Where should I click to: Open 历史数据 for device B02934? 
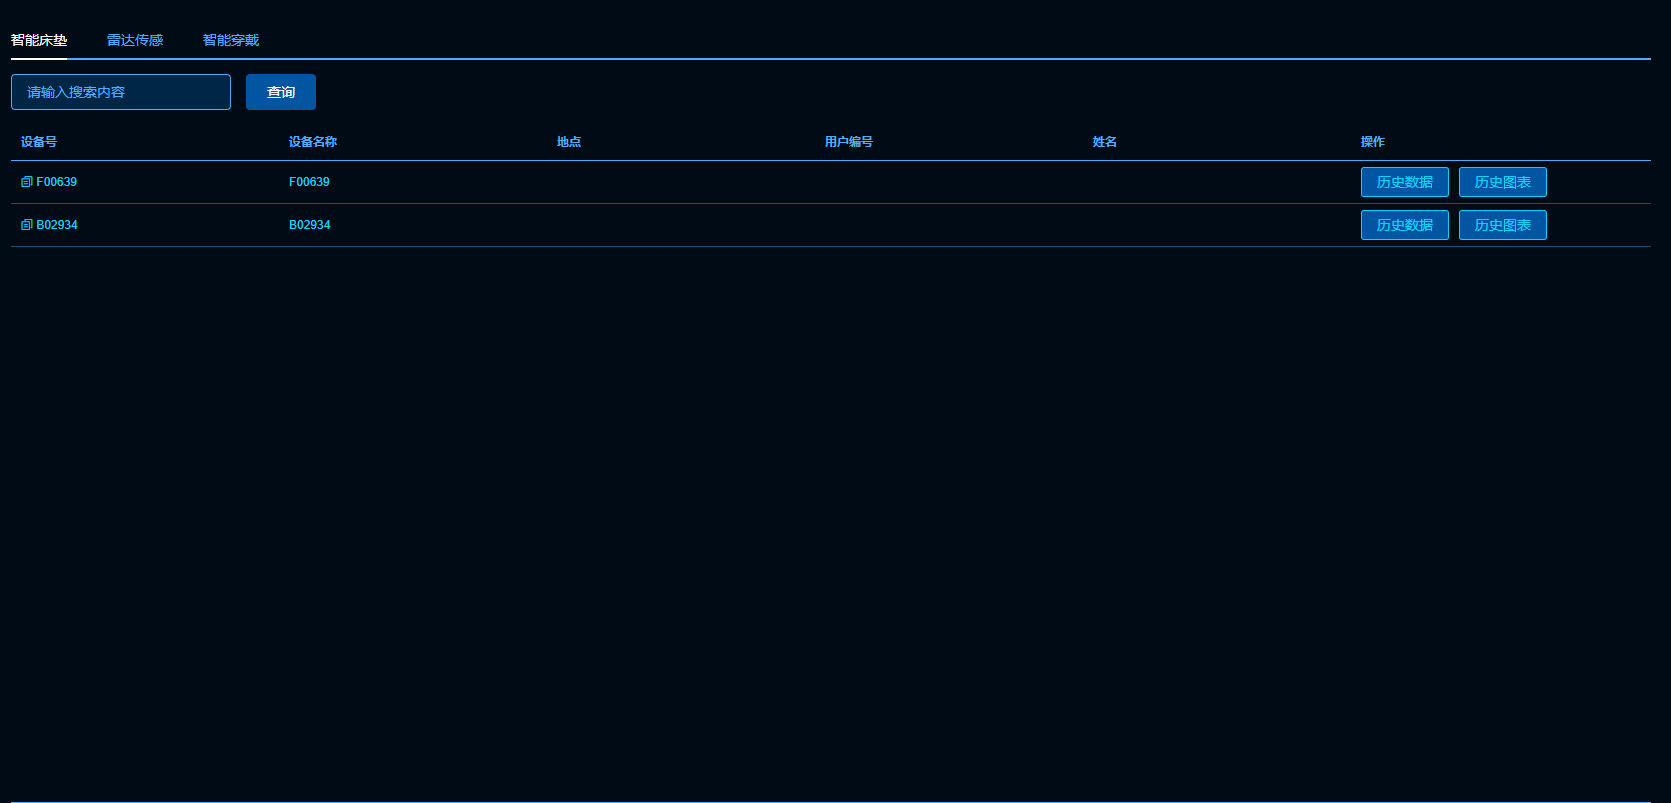click(x=1405, y=225)
